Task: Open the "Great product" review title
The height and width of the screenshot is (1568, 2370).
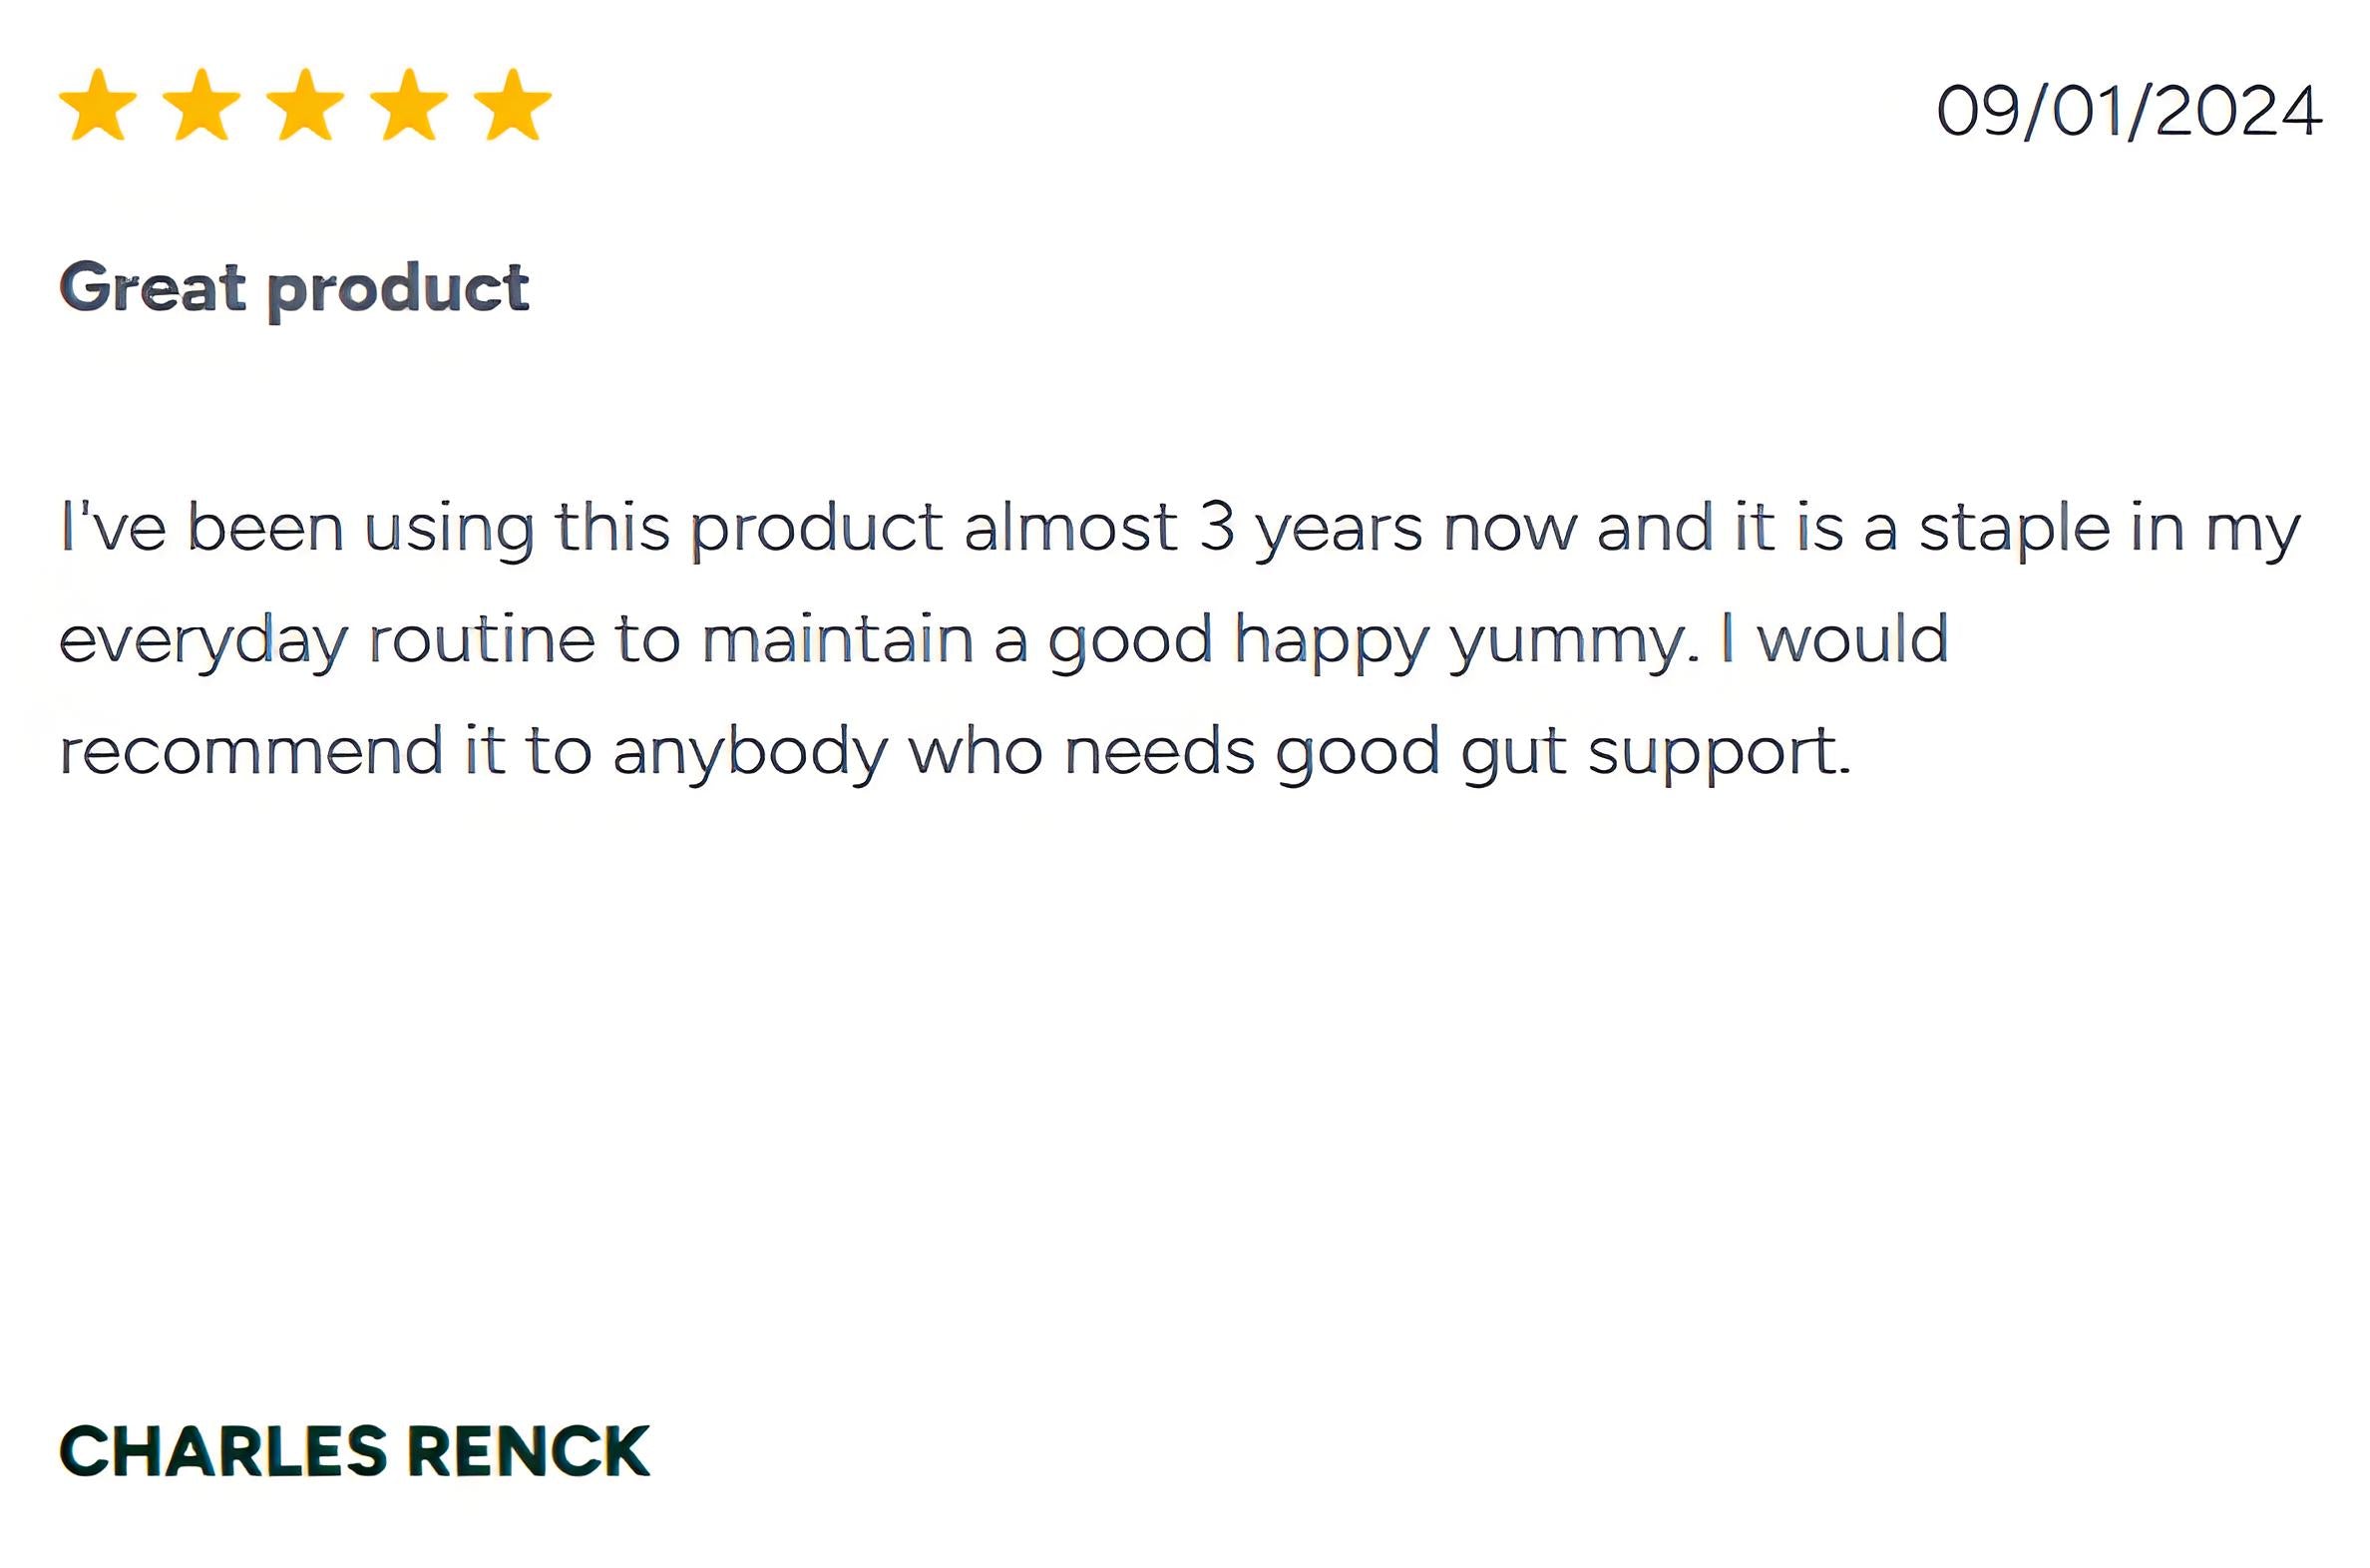Action: [x=294, y=288]
